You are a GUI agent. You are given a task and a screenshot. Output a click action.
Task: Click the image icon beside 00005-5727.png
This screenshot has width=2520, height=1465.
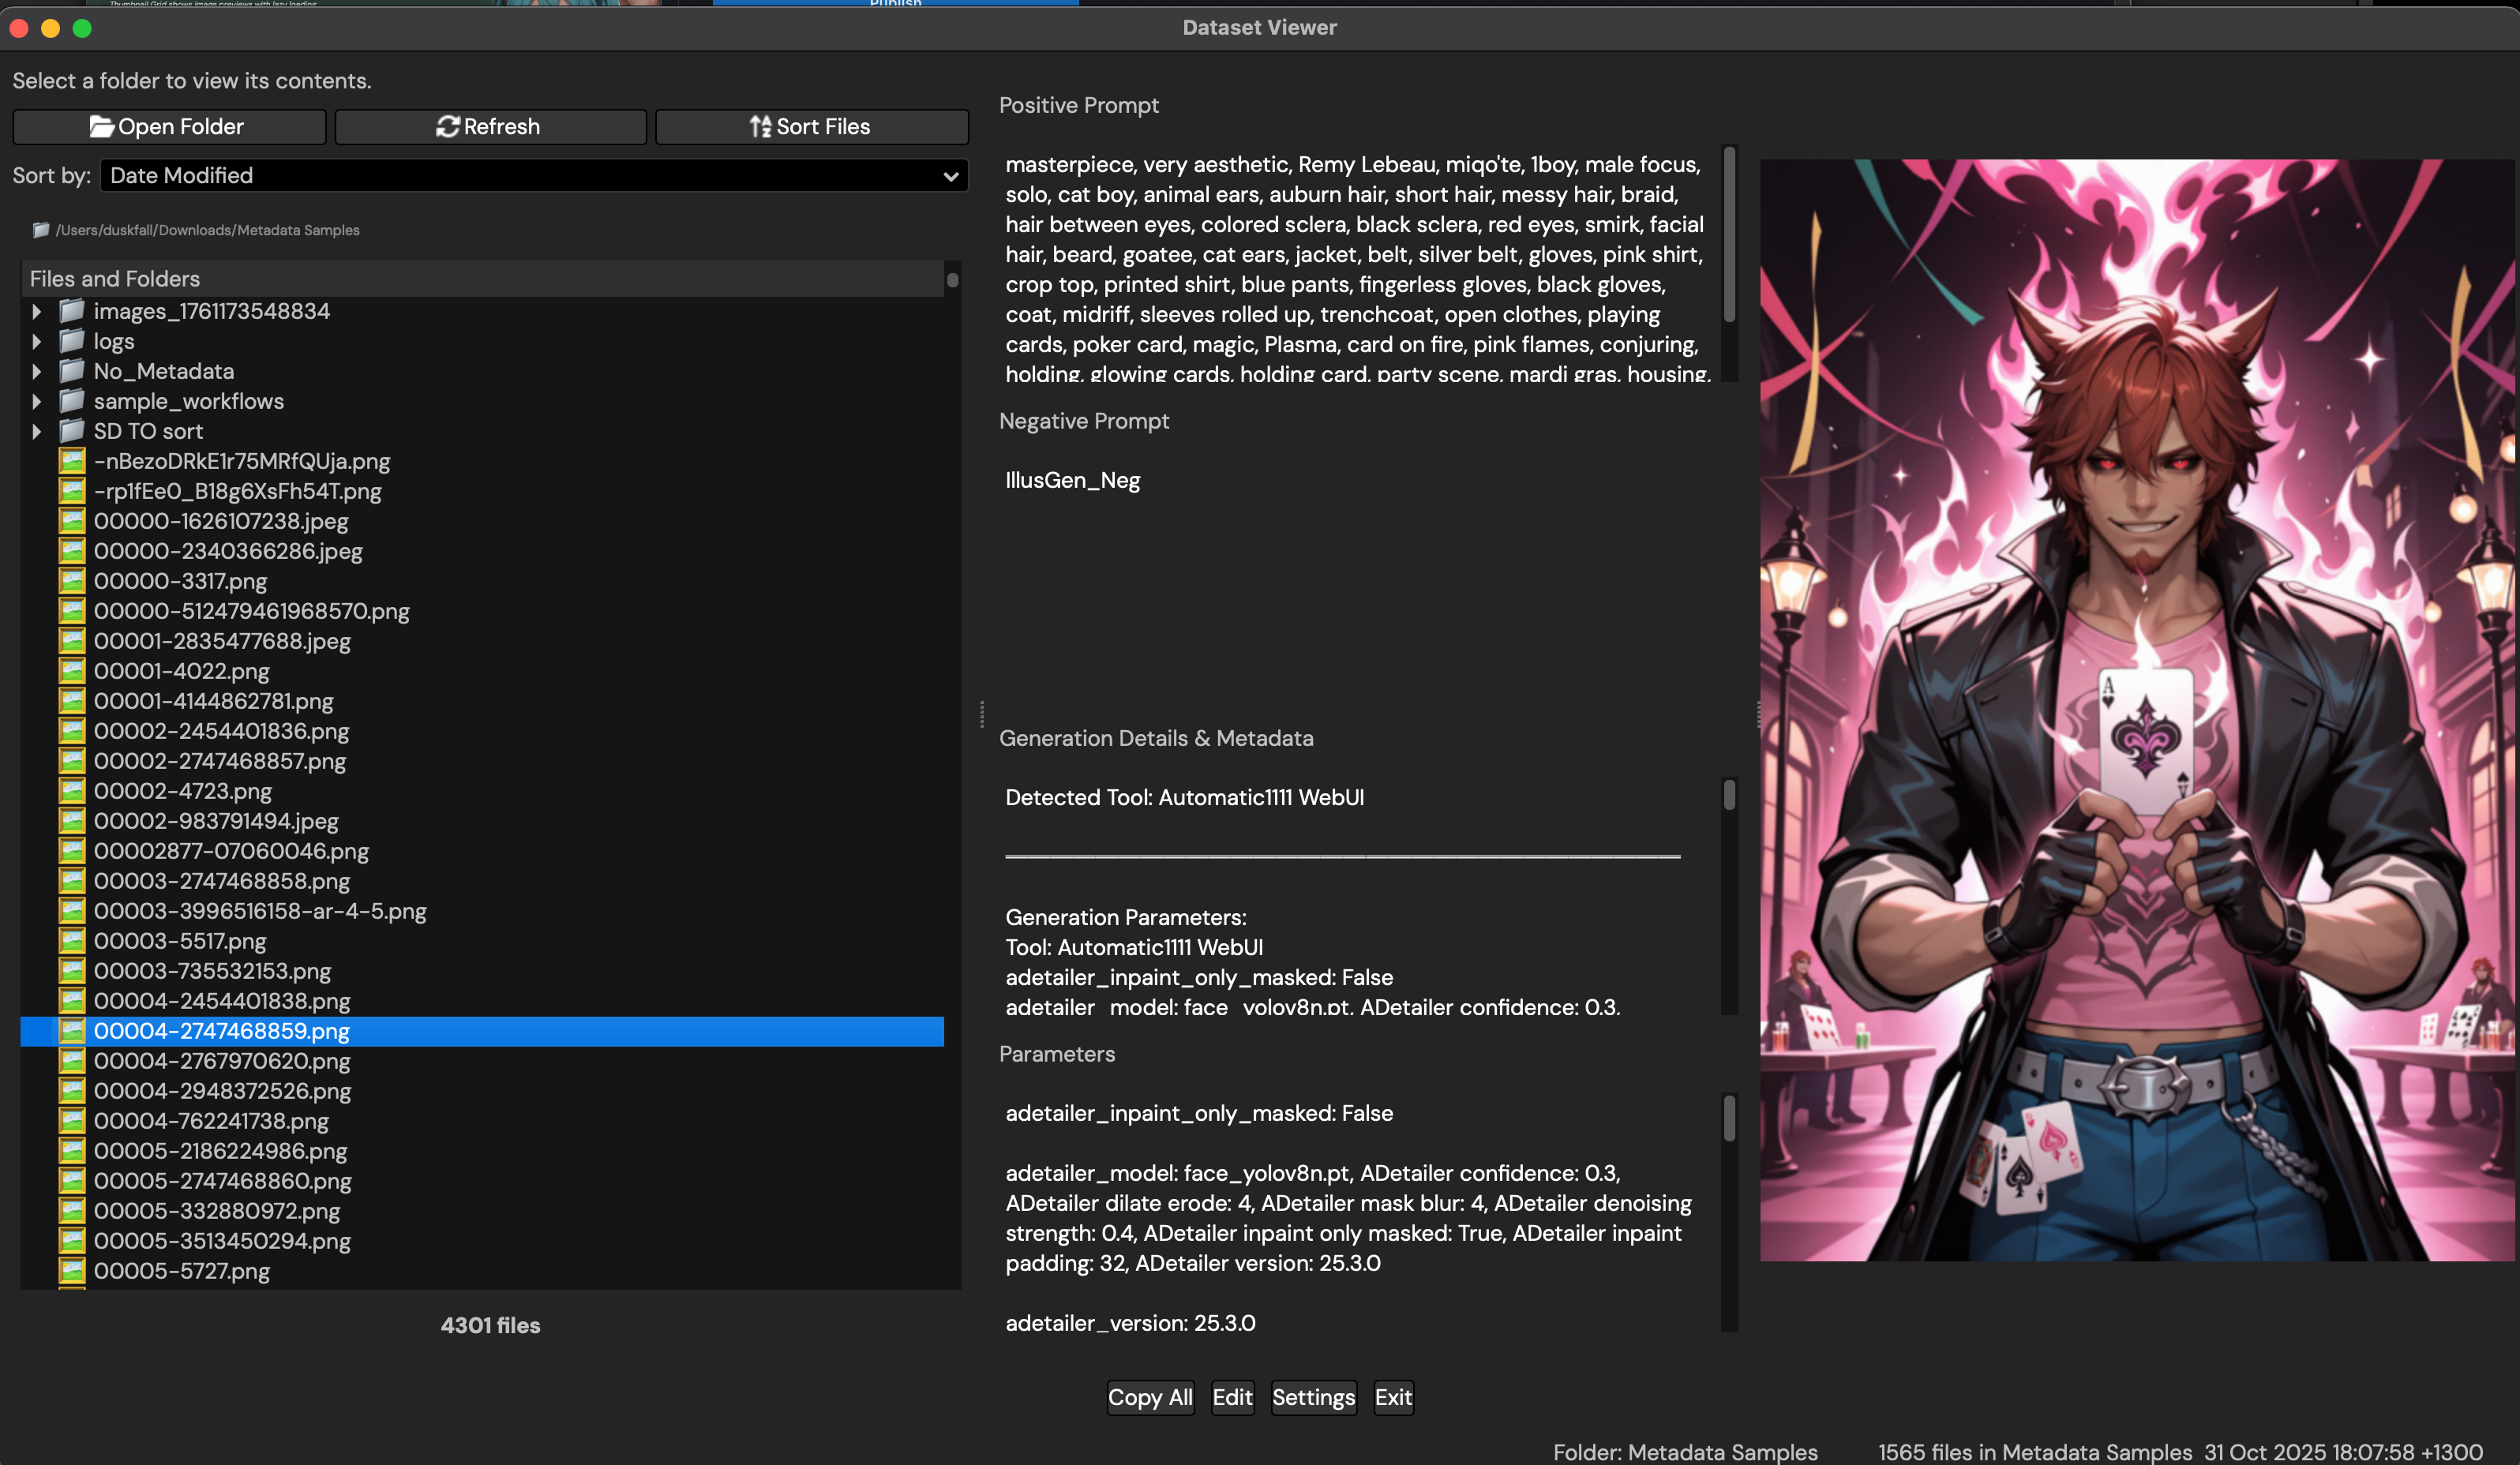click(x=71, y=1271)
